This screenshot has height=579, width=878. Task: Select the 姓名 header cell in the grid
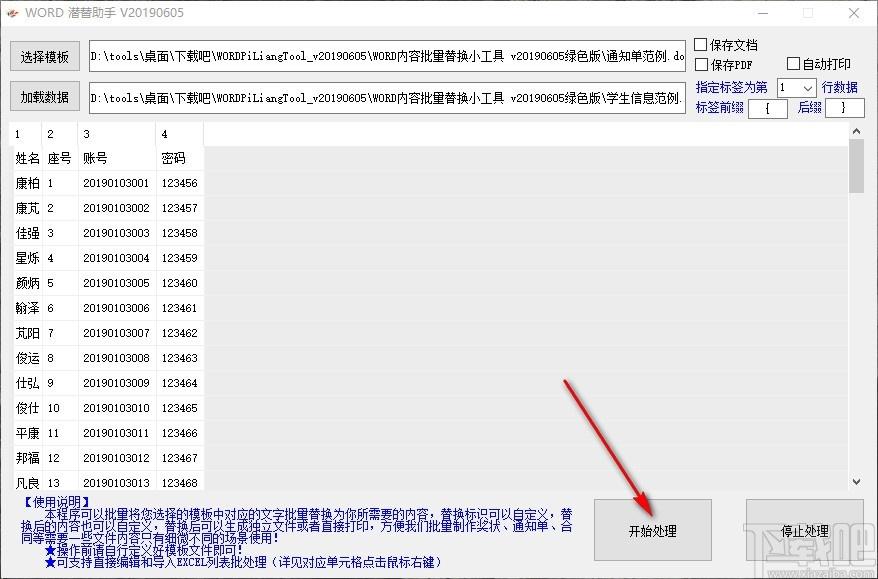point(24,158)
